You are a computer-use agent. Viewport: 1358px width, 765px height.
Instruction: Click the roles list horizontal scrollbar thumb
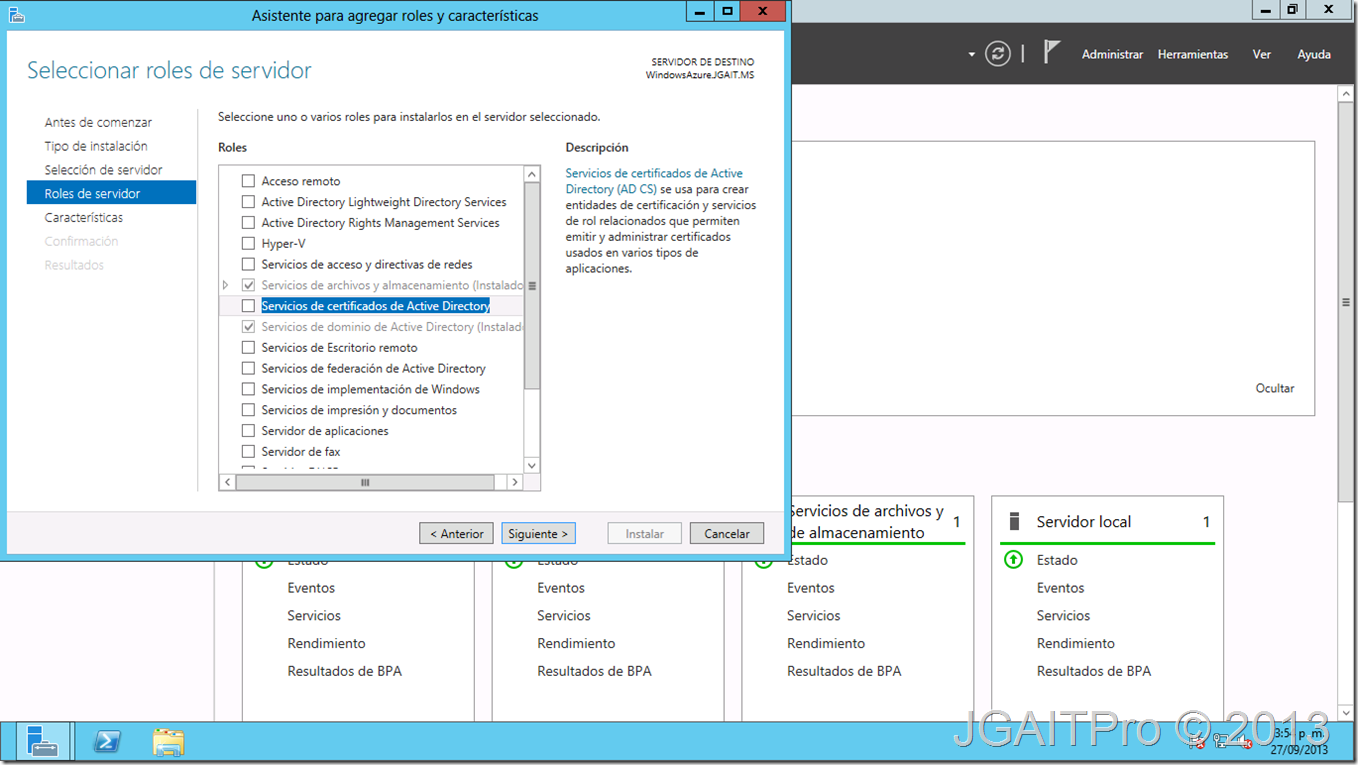coord(365,482)
